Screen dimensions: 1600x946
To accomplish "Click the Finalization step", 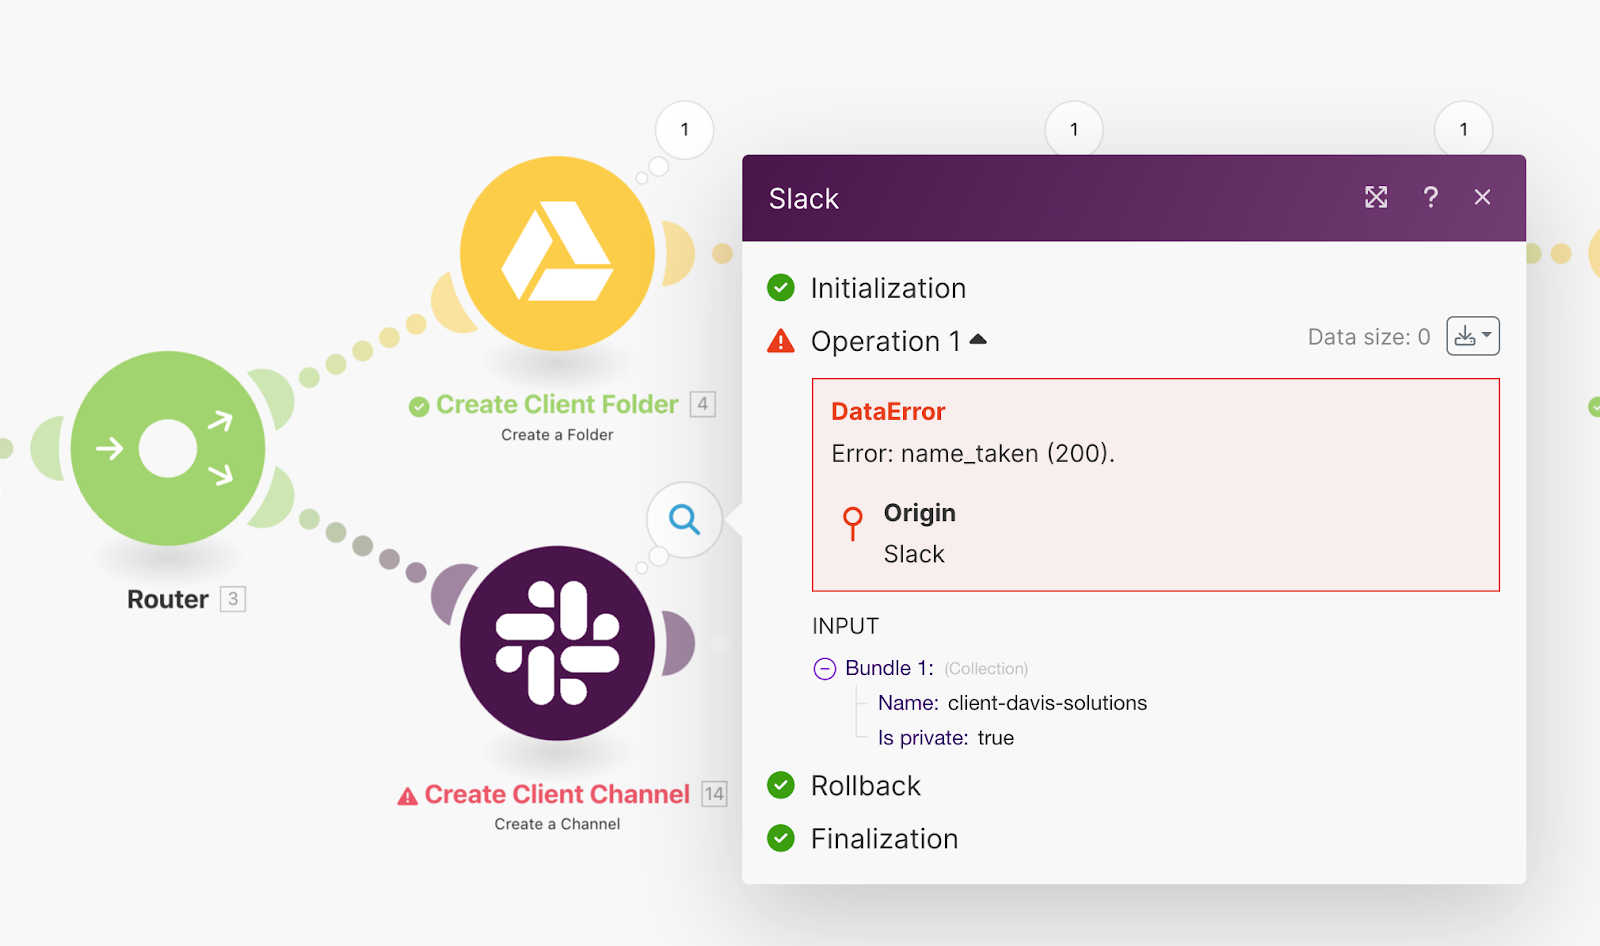I will [x=884, y=839].
